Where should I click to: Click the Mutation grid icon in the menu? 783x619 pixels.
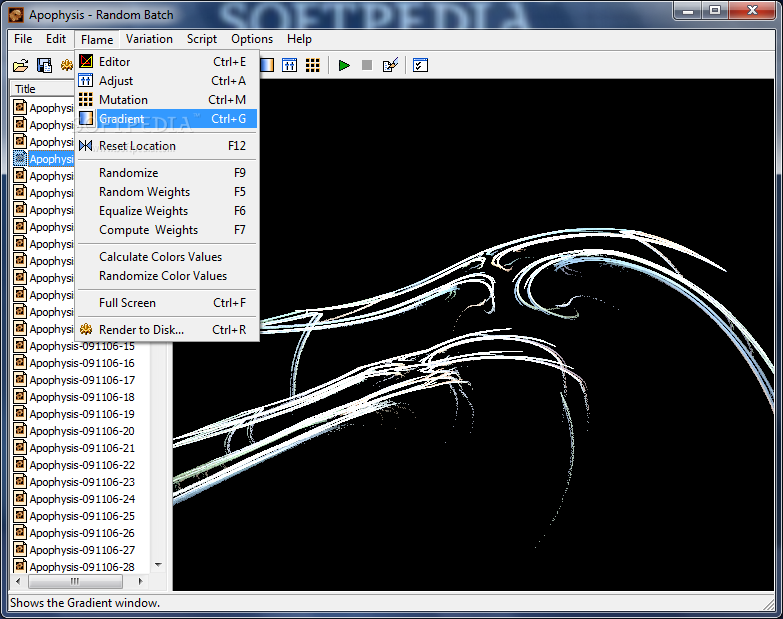click(x=86, y=99)
